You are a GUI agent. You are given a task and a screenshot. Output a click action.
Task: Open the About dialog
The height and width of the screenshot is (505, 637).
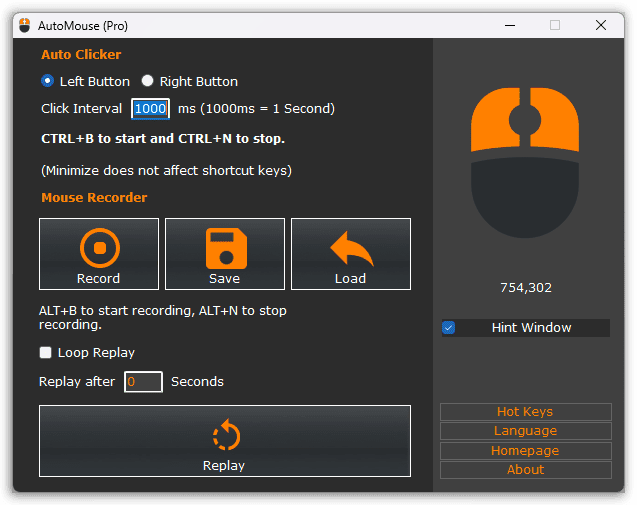click(x=526, y=470)
